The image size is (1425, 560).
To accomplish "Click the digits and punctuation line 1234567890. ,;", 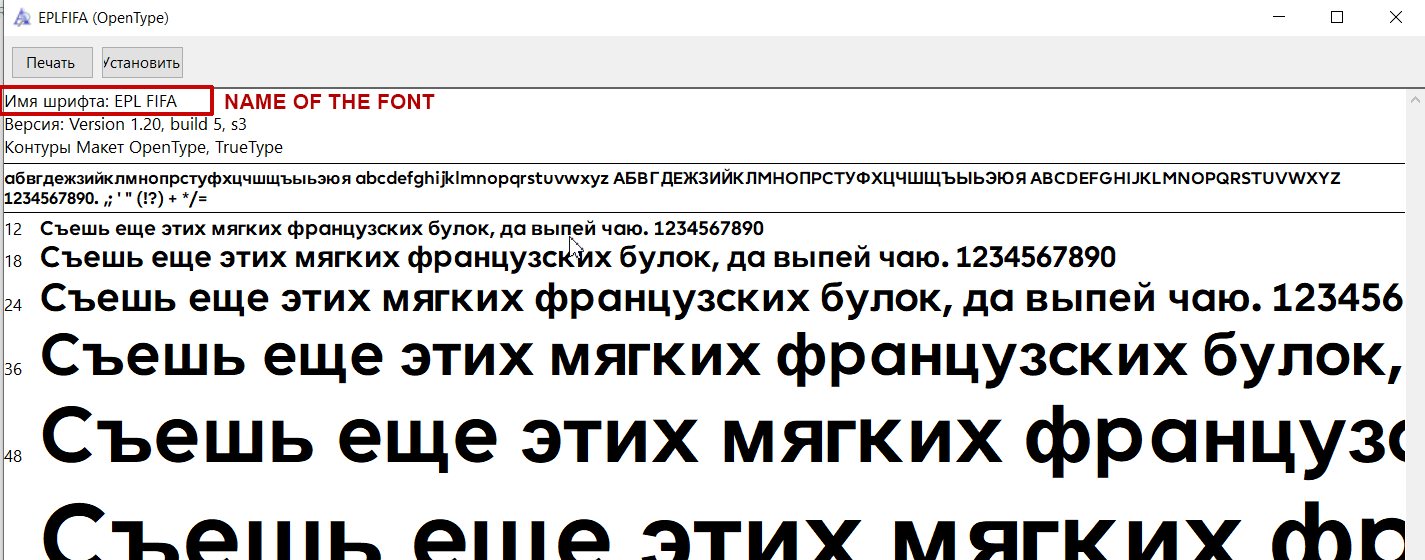I will coord(106,198).
